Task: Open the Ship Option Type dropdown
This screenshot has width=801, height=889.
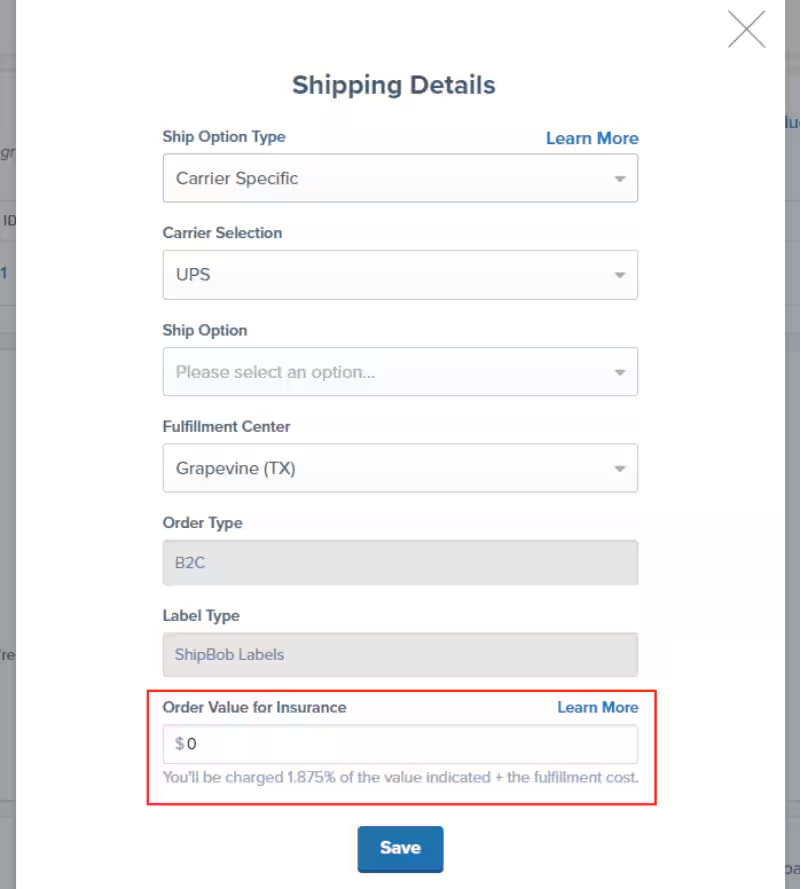Action: [400, 178]
